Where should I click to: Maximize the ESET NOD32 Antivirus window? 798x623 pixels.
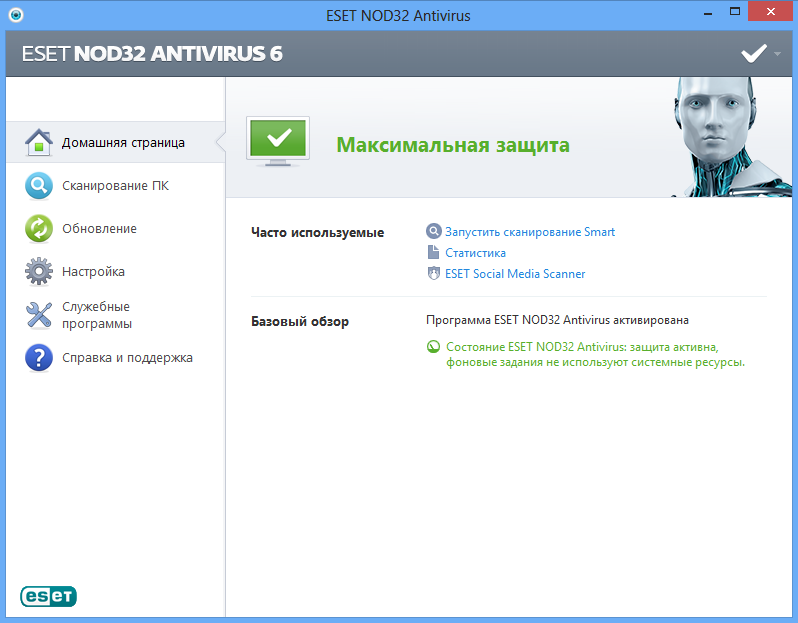click(x=734, y=12)
